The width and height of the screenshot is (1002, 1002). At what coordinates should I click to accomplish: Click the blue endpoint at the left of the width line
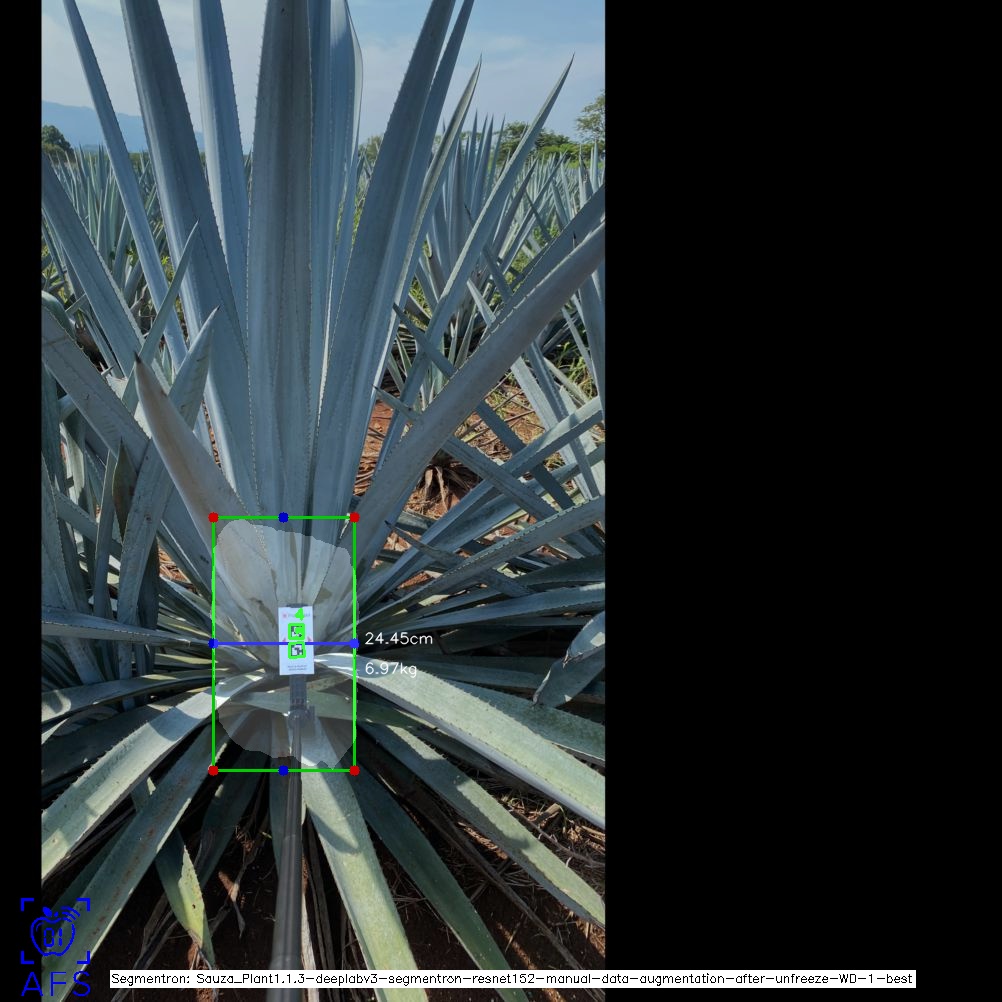[213, 644]
